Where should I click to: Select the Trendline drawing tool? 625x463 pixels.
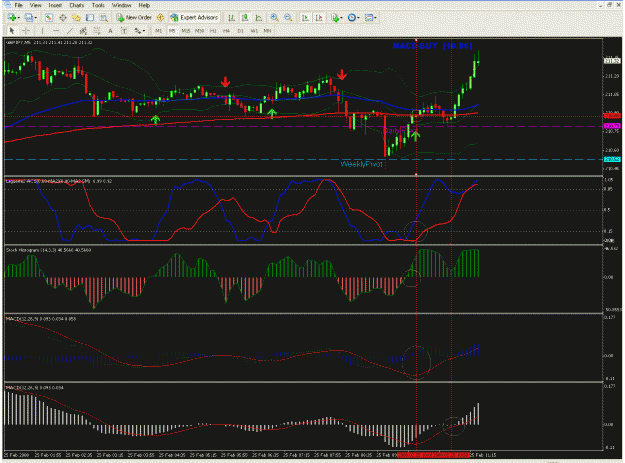tap(70, 31)
